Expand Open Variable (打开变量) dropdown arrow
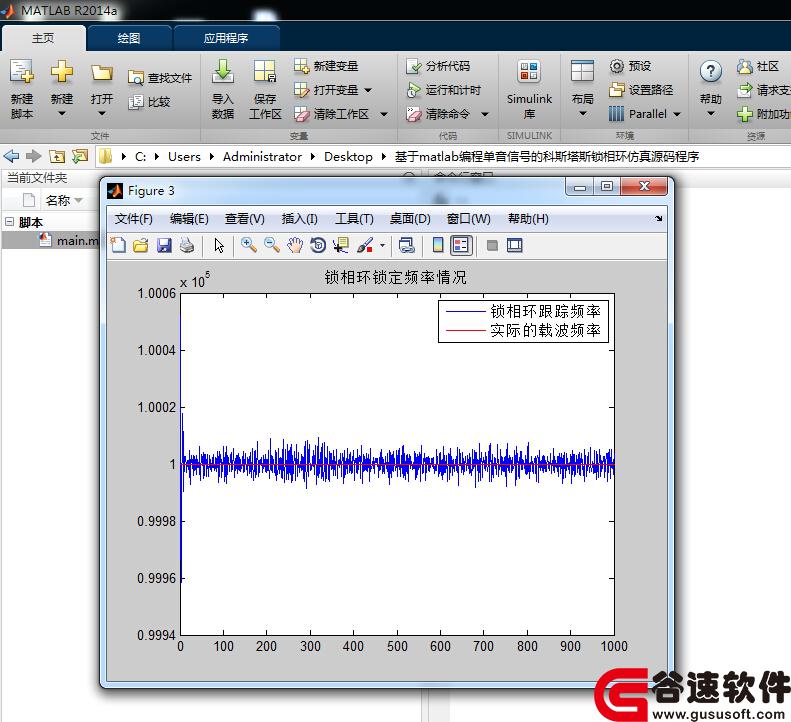This screenshot has width=791, height=722. (368, 90)
